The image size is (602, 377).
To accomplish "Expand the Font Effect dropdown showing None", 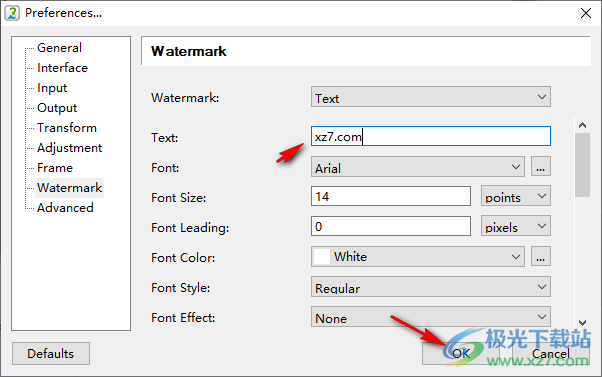I will pos(431,316).
